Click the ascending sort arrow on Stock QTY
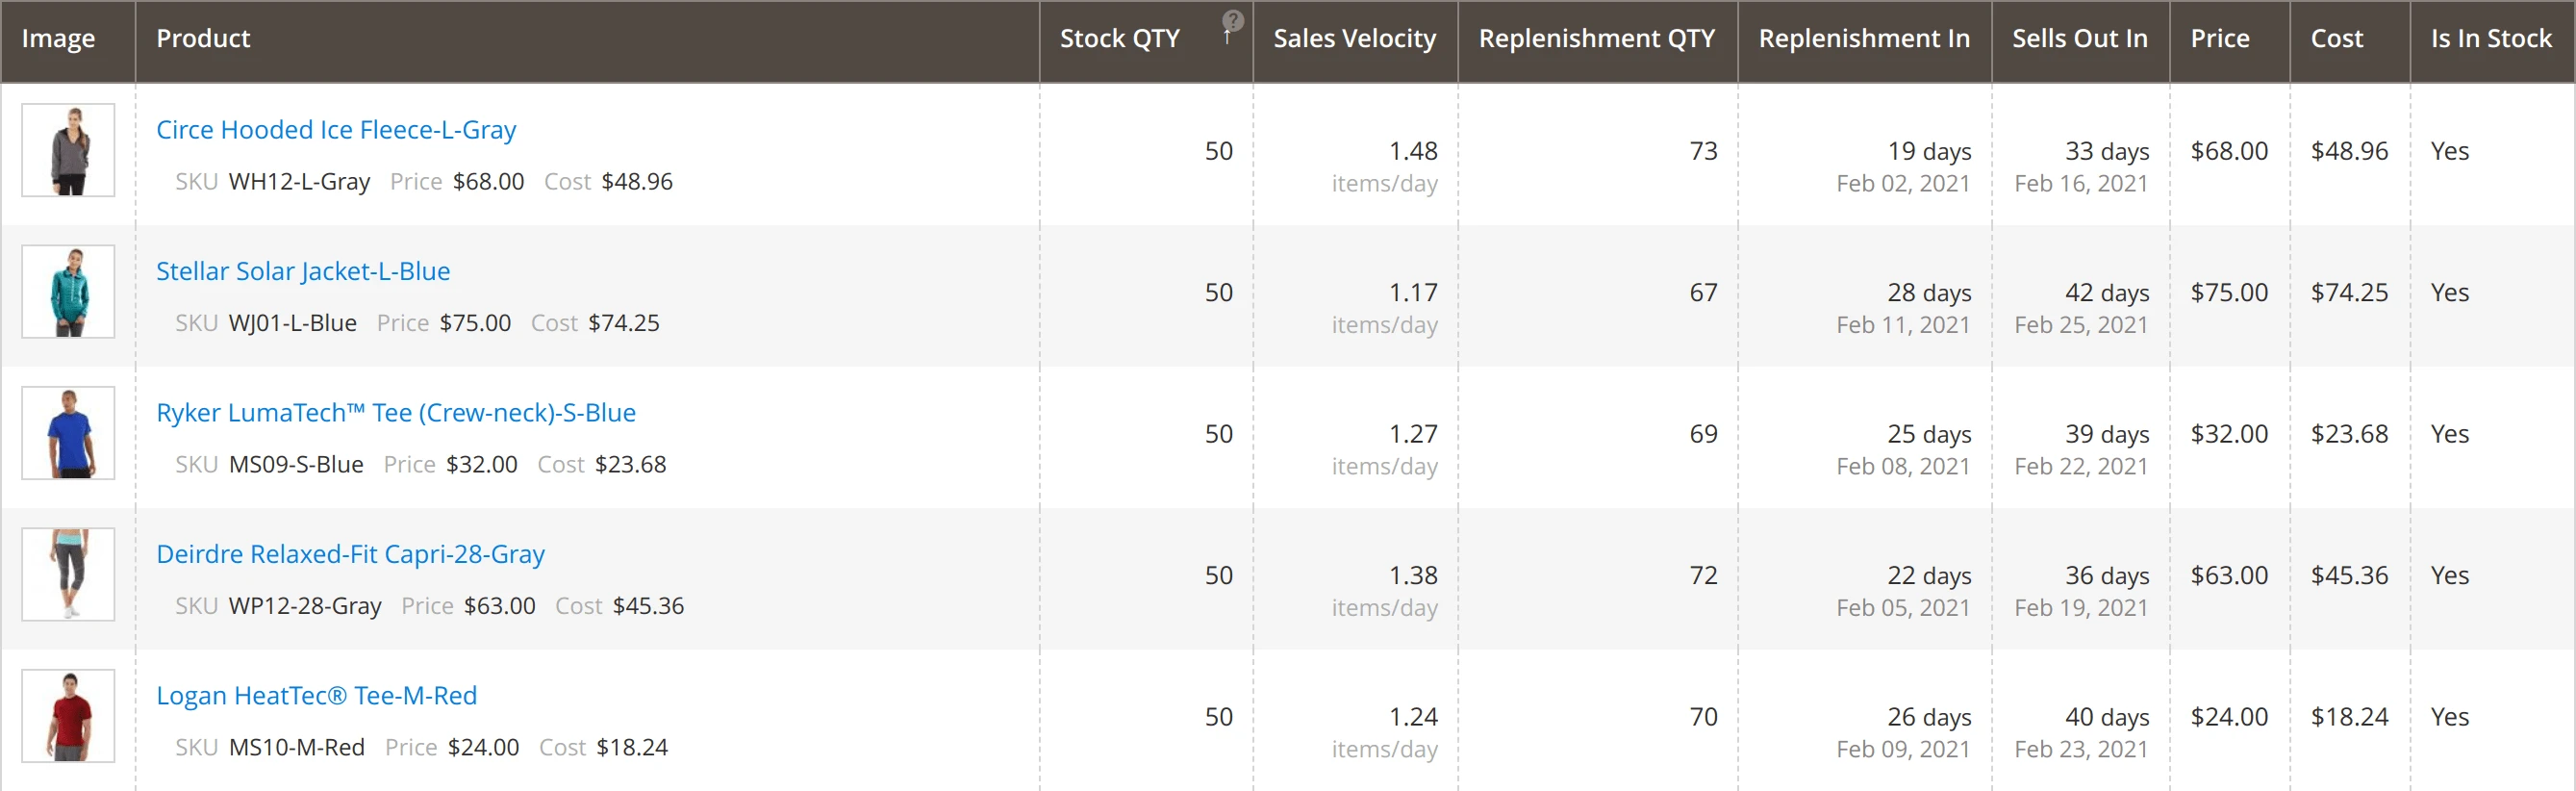This screenshot has height=791, width=2576. [x=1227, y=40]
